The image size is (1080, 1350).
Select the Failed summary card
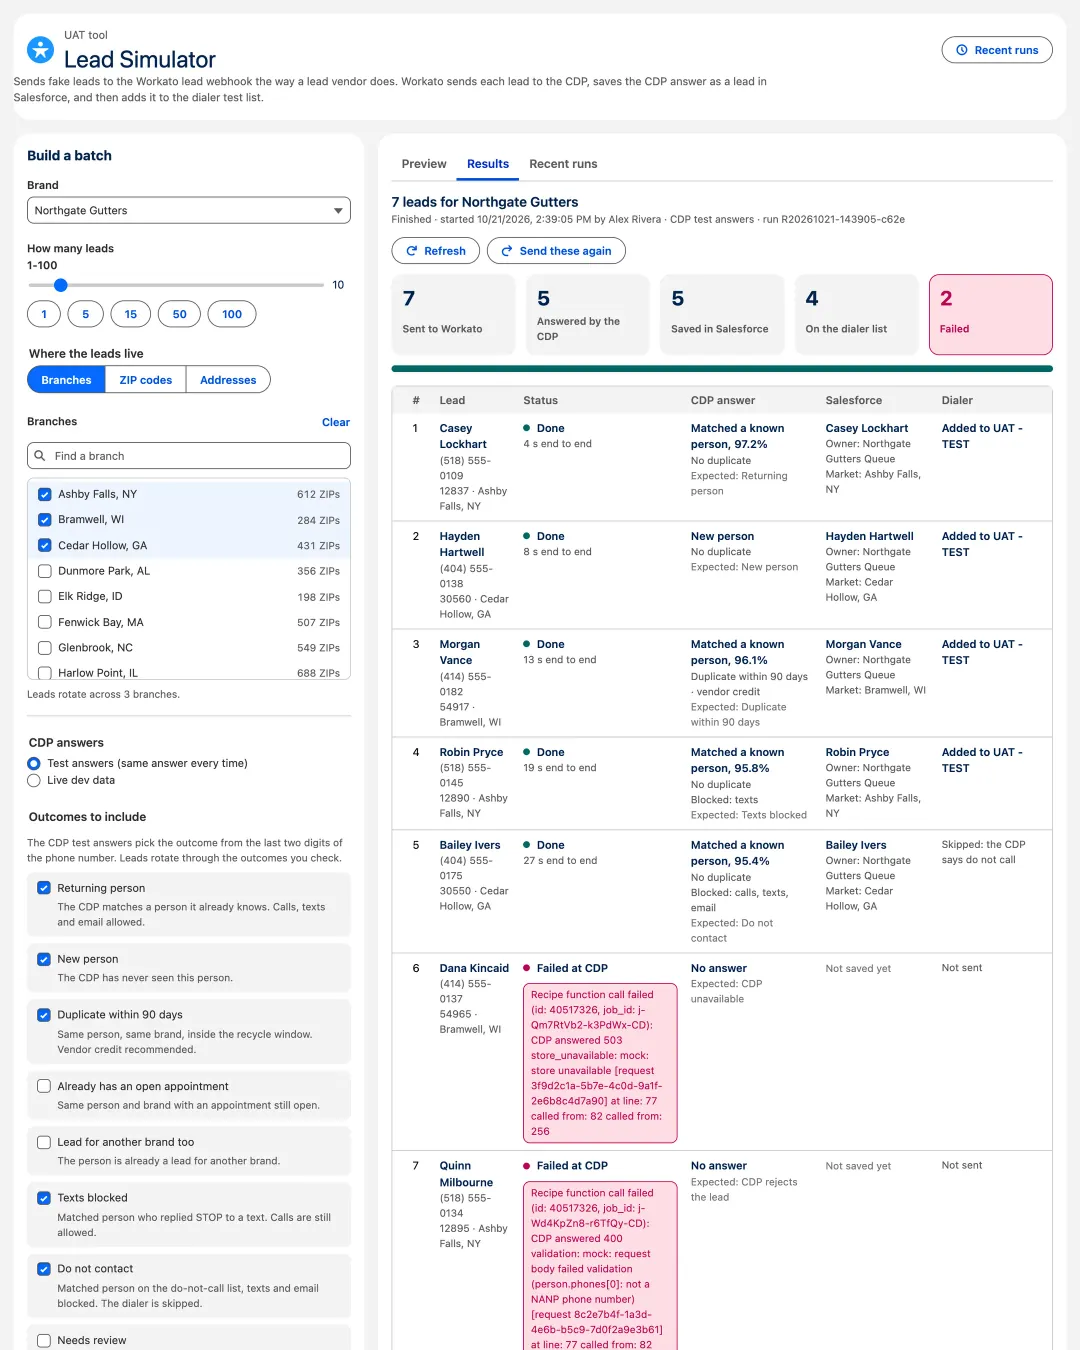990,315
